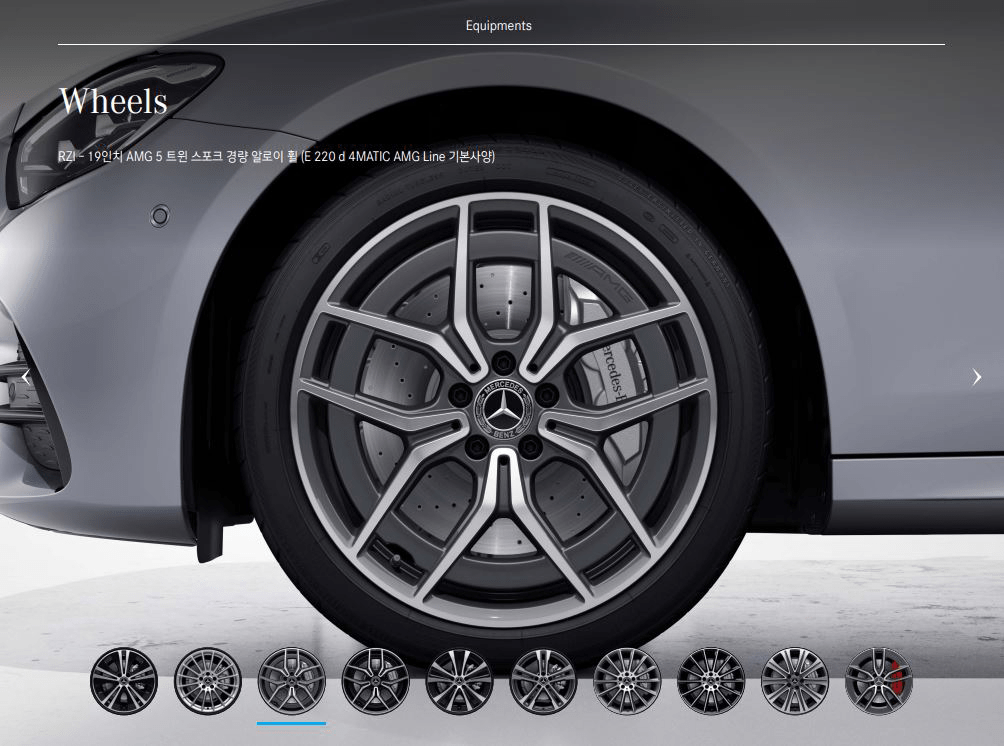Select the first wheel thumbnail in the strip
This screenshot has width=1004, height=746.
tap(124, 680)
